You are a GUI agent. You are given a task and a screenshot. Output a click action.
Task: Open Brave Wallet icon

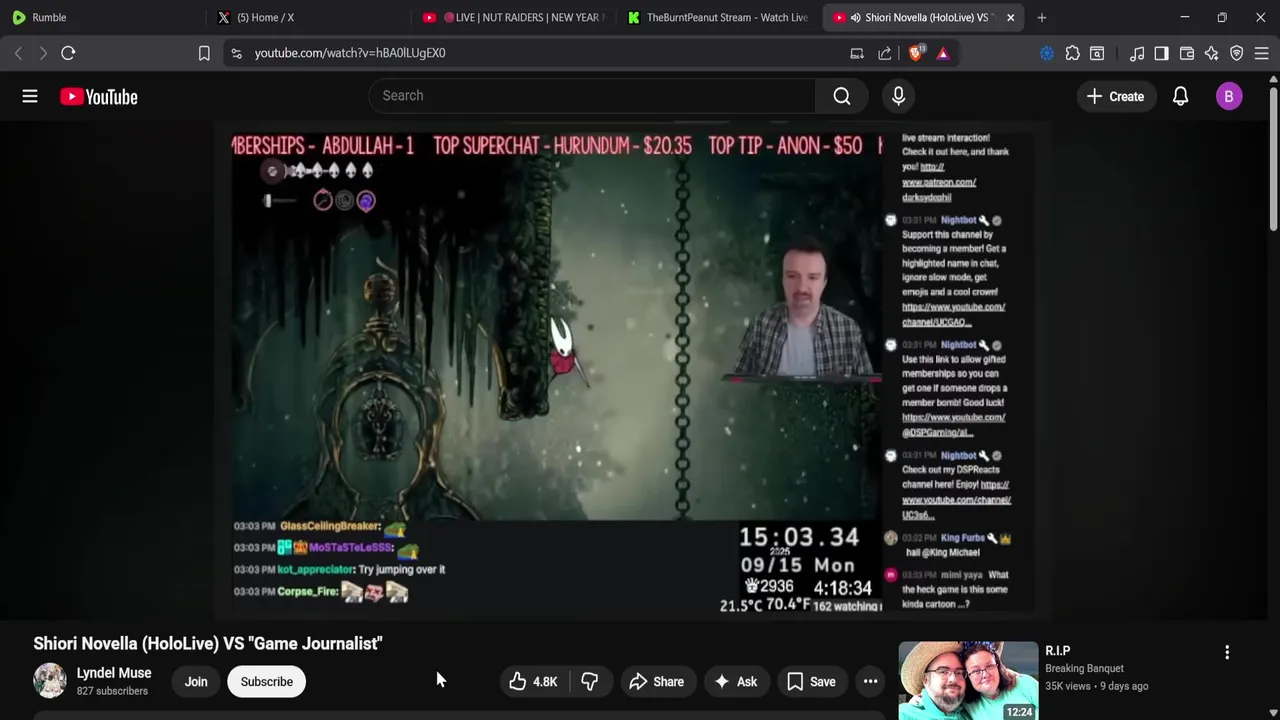pos(1187,53)
